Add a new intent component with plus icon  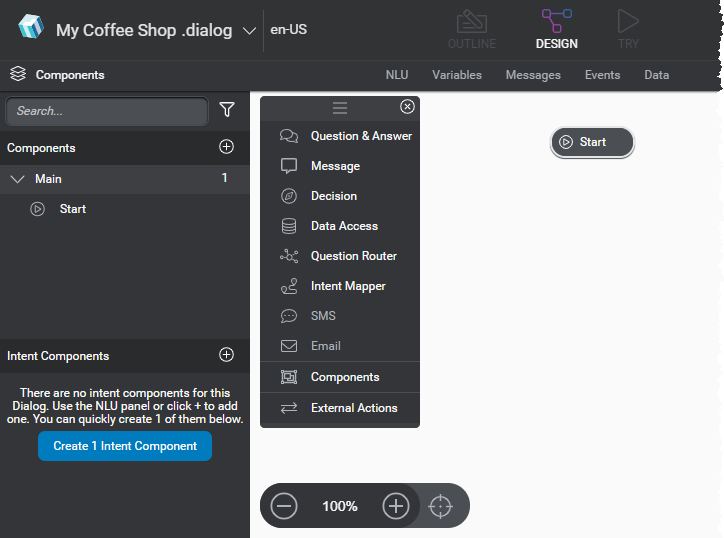pyautogui.click(x=226, y=355)
